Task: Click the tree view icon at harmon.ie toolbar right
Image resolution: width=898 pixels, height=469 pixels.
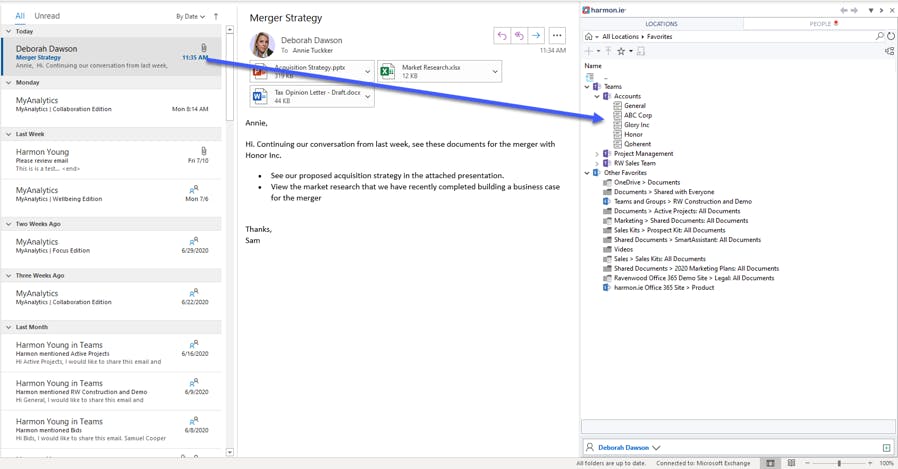Action: (x=889, y=51)
